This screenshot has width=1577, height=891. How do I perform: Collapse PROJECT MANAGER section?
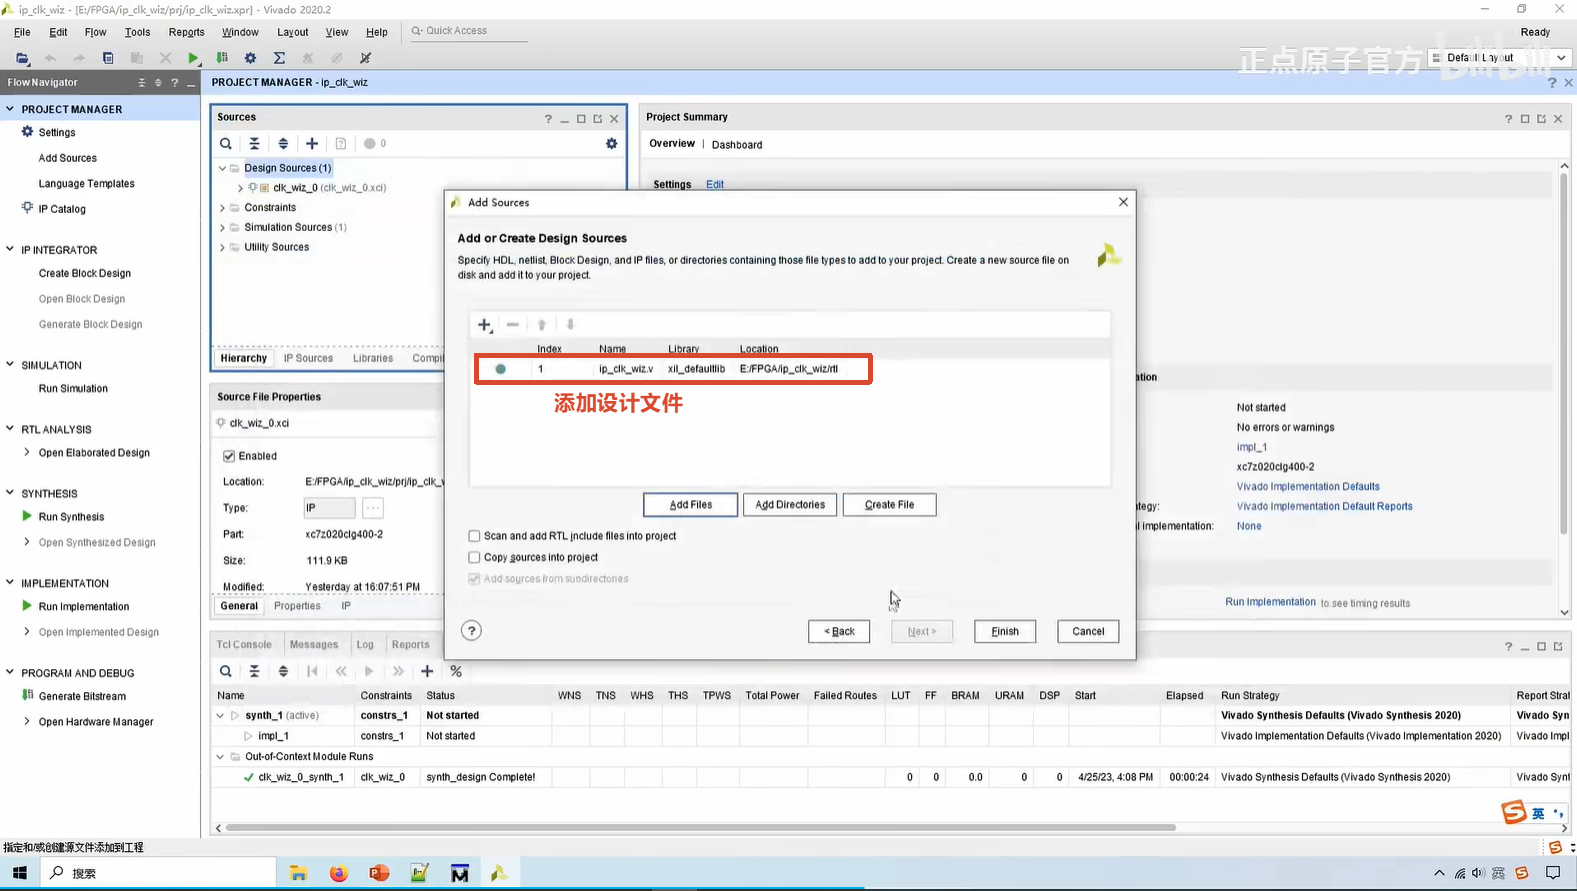coord(10,109)
